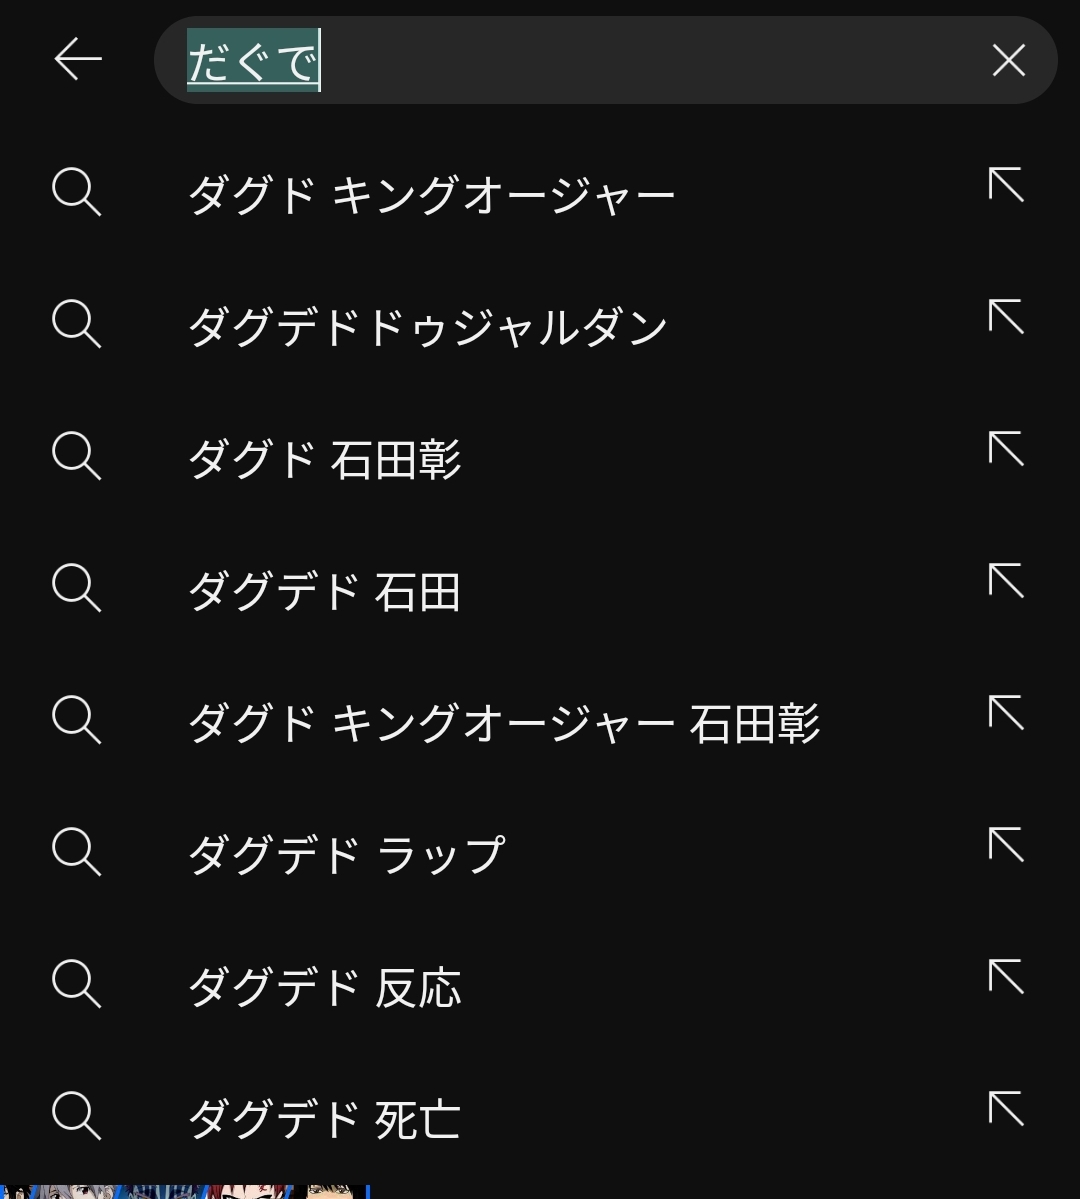Select suggestion ダグド 石田彰
1080x1199 pixels.
[x=325, y=459]
